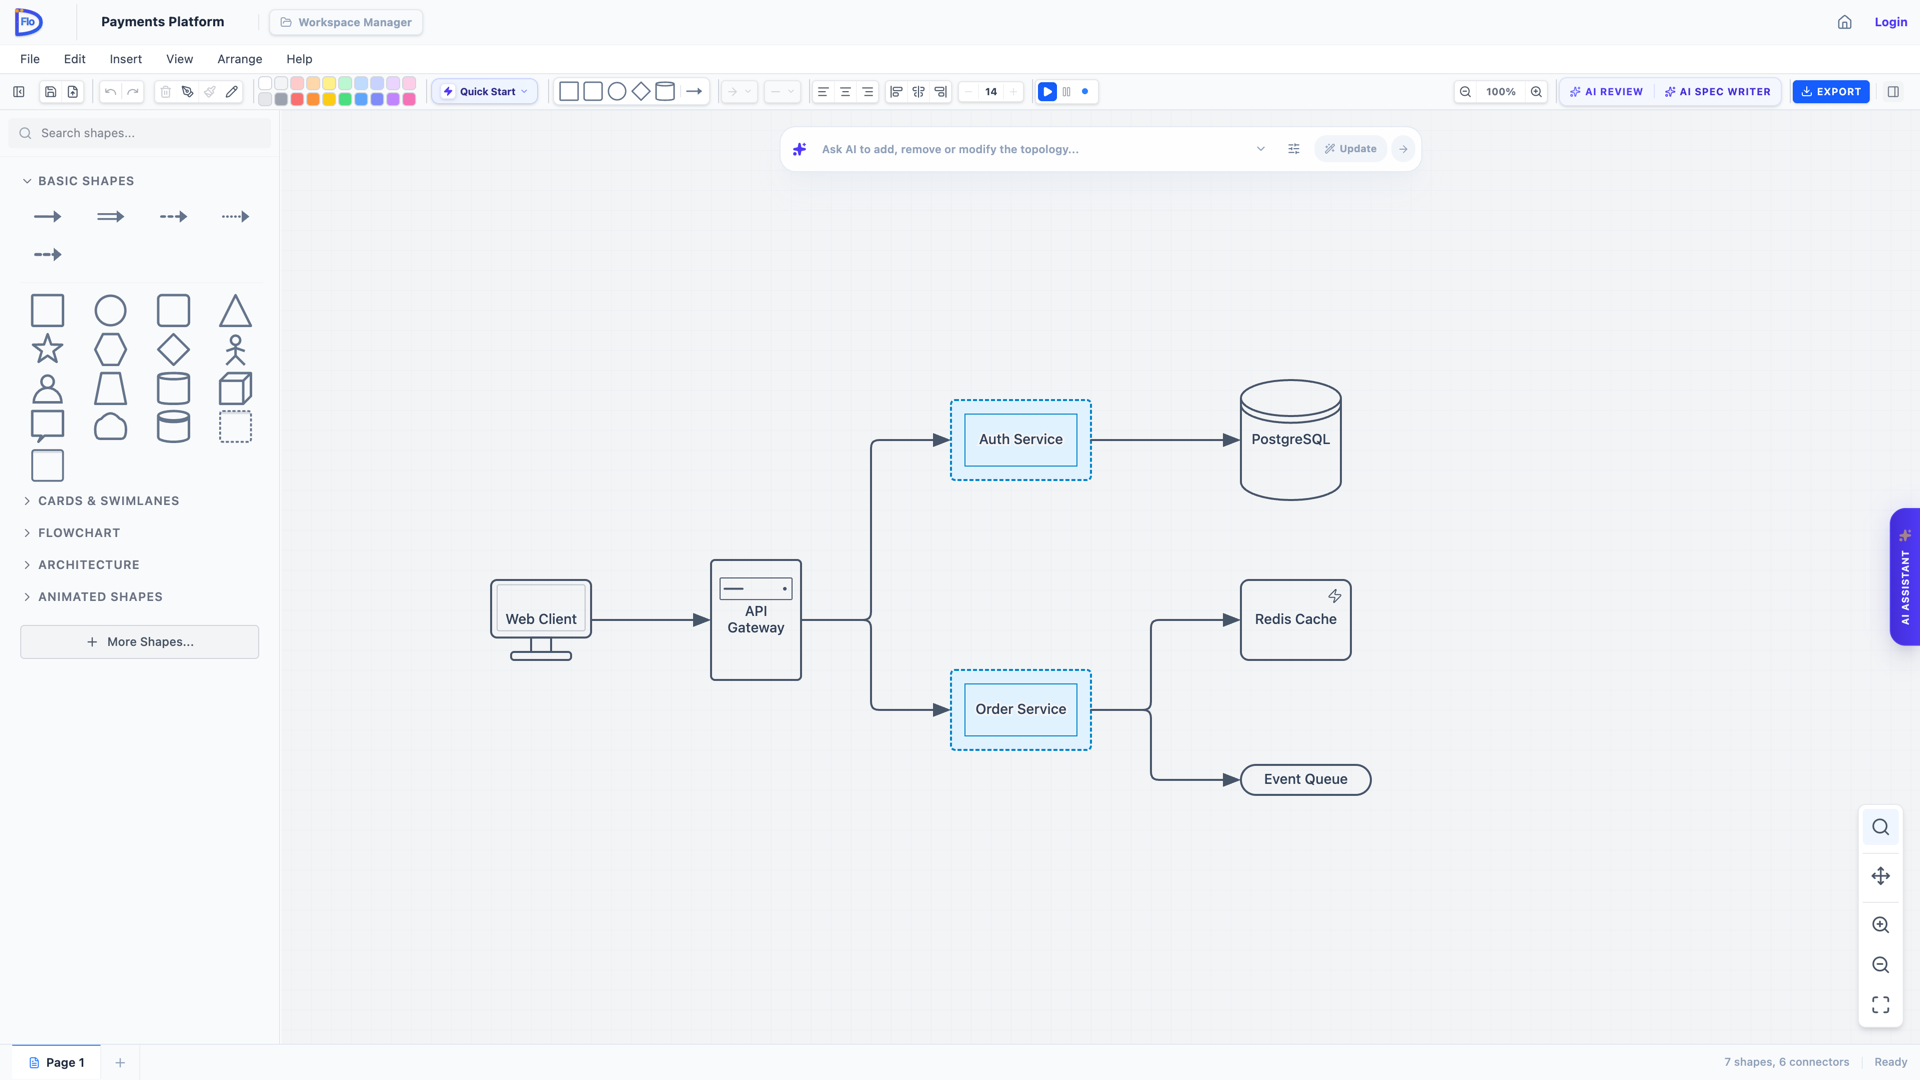Go to home icon
The height and width of the screenshot is (1080, 1920).
click(1845, 22)
